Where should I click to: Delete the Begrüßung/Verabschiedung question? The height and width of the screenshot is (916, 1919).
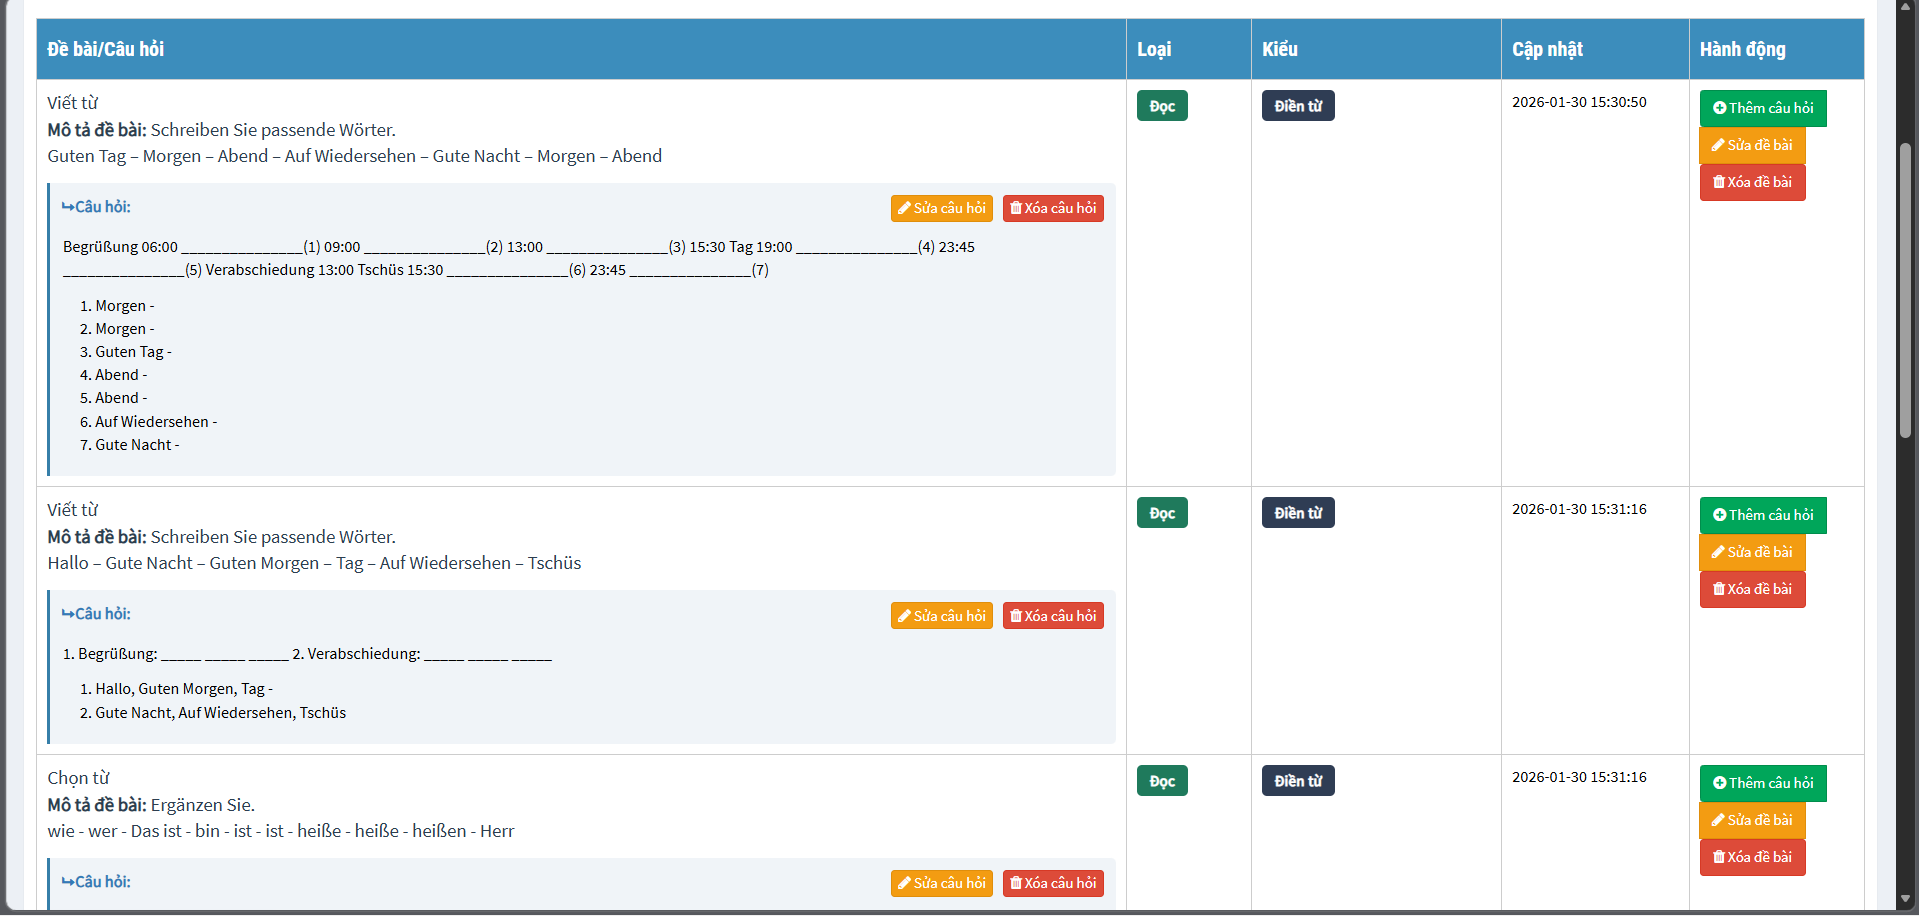1052,616
